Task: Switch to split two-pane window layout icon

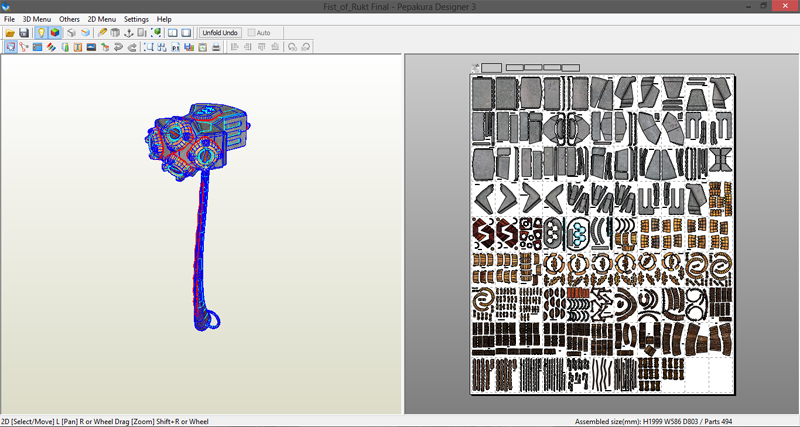Action: click(173, 33)
